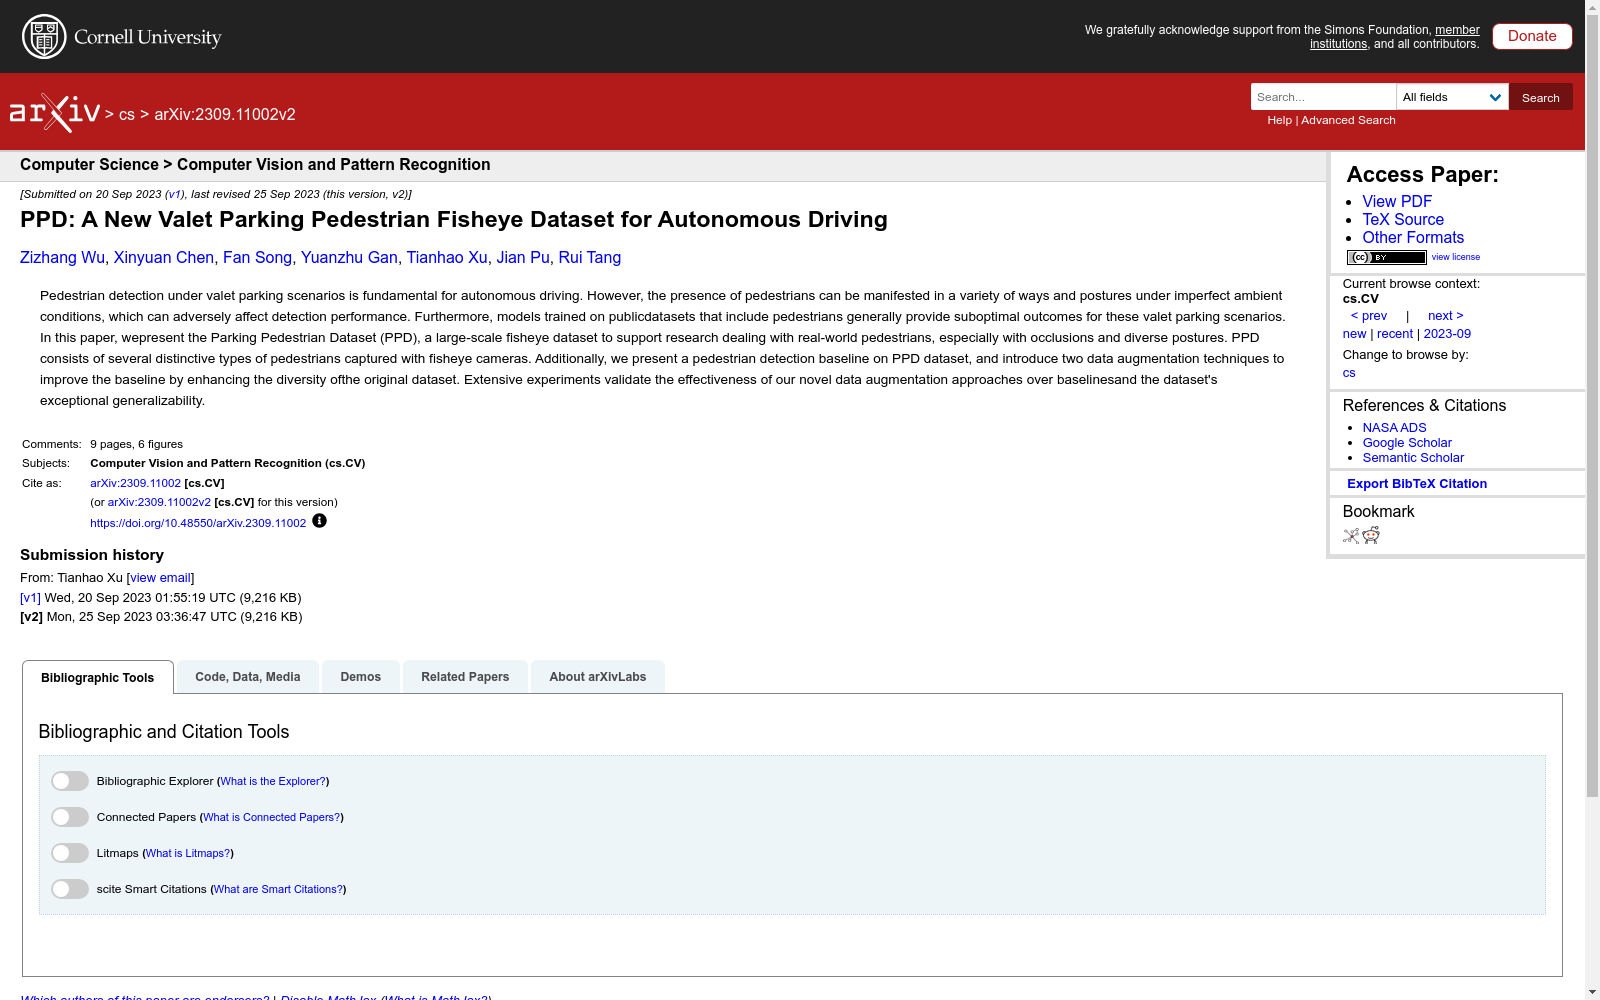Image resolution: width=1600 pixels, height=1000 pixels.
Task: Share paper via Reddit icon
Action: click(1371, 536)
